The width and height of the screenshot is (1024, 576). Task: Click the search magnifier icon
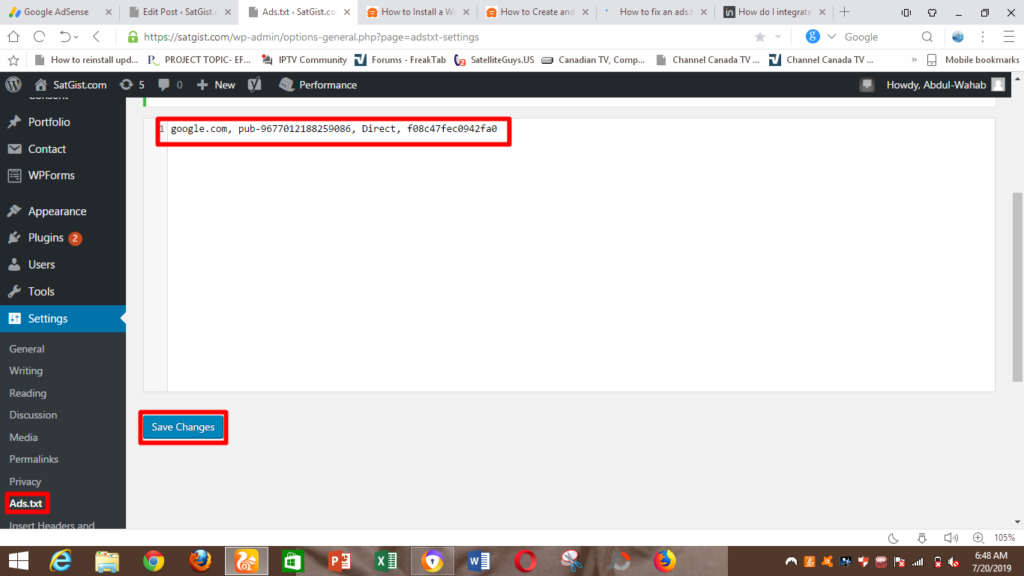pyautogui.click(x=927, y=37)
